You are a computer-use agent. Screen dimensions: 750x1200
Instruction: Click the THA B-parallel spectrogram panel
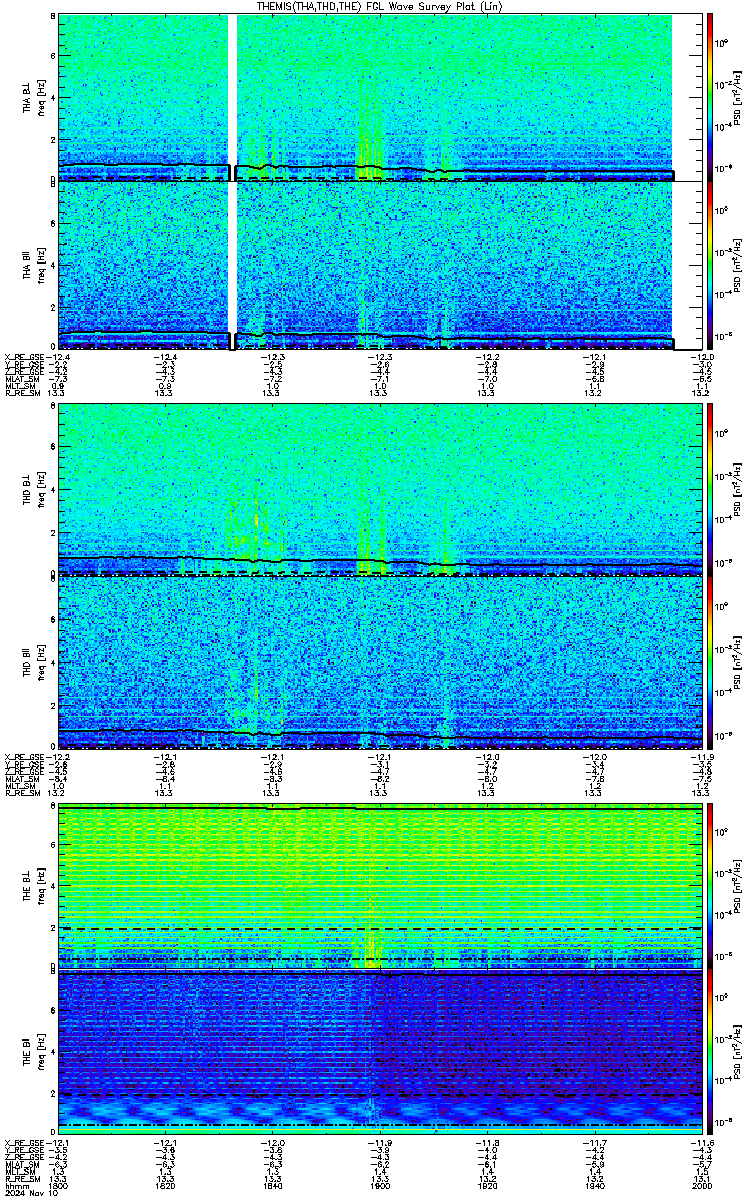[x=380, y=266]
